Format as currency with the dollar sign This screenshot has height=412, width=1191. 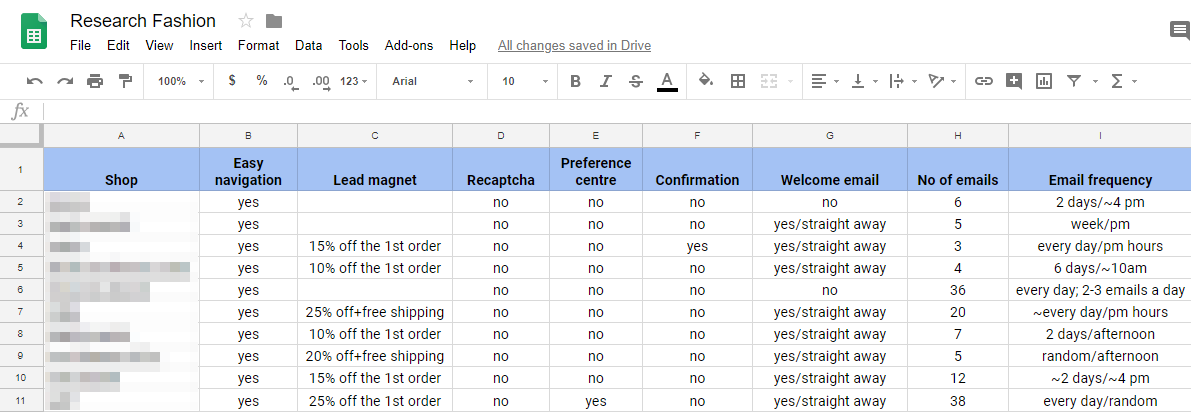pos(232,81)
